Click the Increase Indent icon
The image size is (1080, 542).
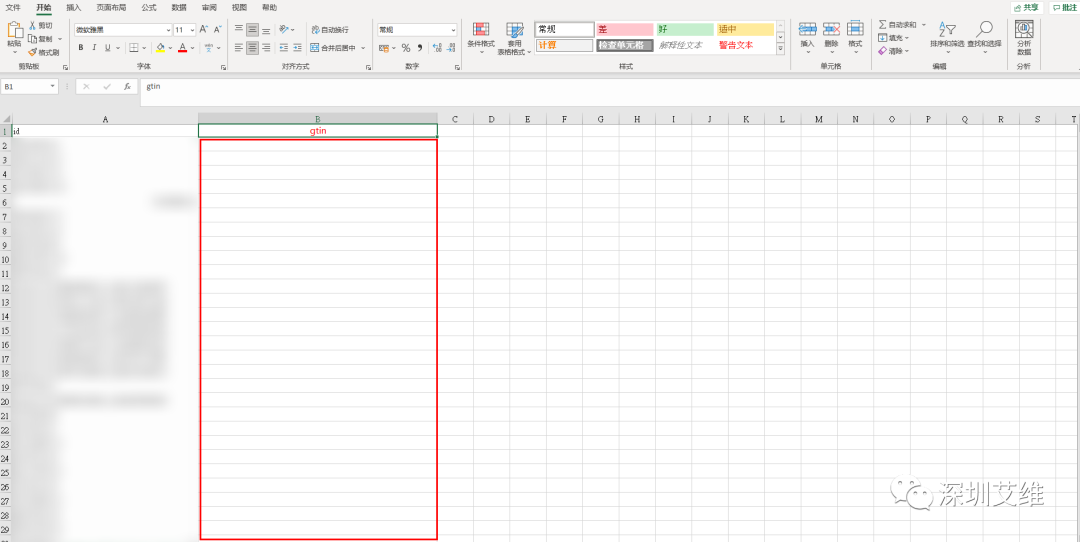point(298,48)
